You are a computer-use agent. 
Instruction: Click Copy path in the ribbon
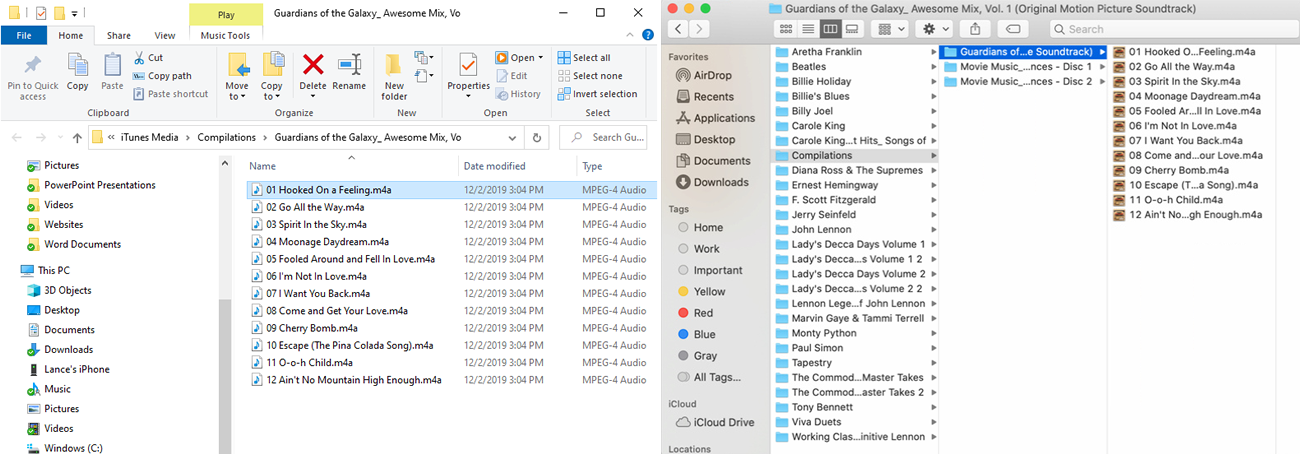[x=161, y=76]
